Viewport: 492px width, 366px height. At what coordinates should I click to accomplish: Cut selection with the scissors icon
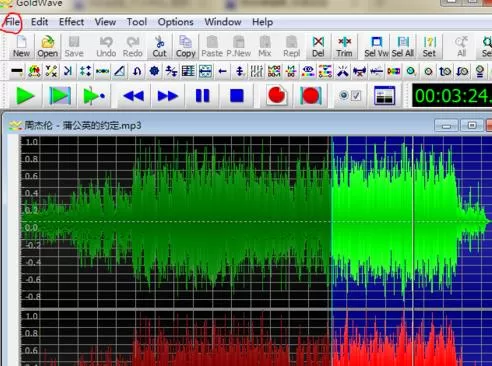click(159, 46)
